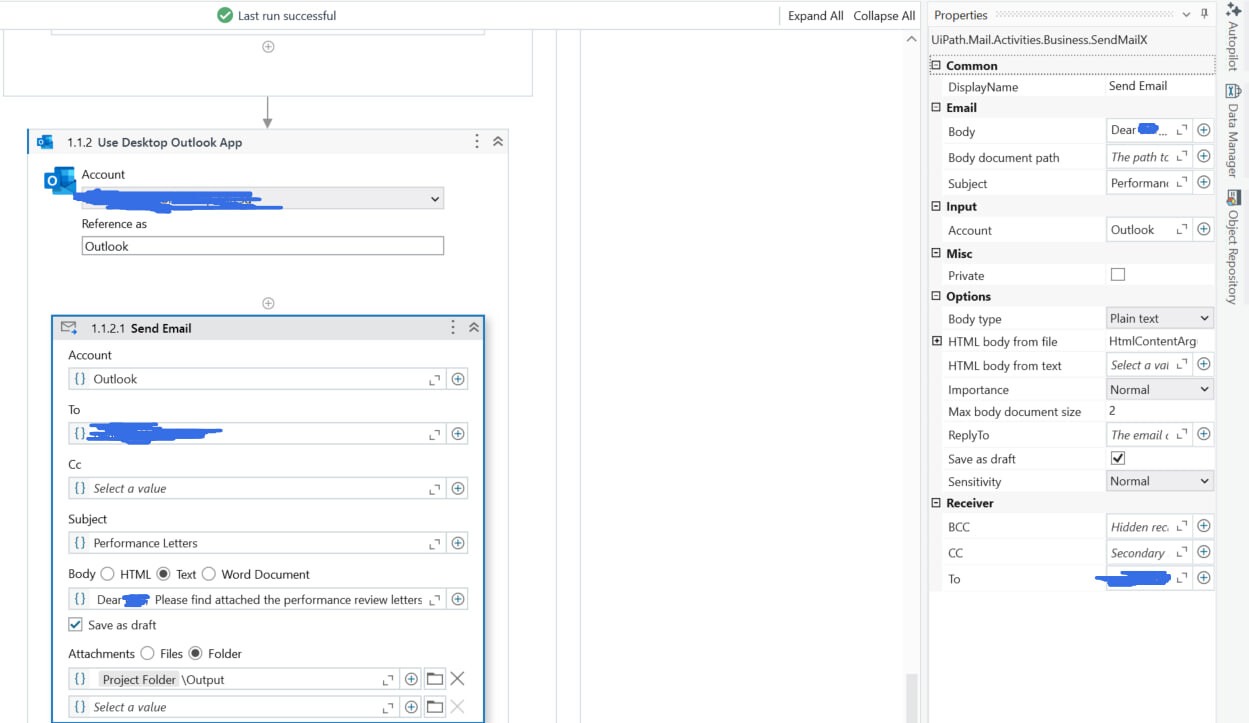Enable the Private checkbox under Misc
Screen dimensions: 1249x723
click(x=1117, y=274)
